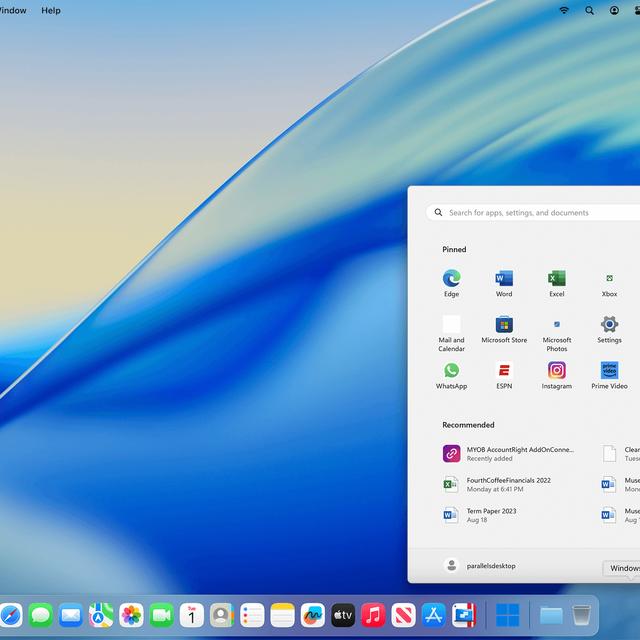The height and width of the screenshot is (640, 640).
Task: Click the parallelsdesktop user account
Action: [480, 566]
